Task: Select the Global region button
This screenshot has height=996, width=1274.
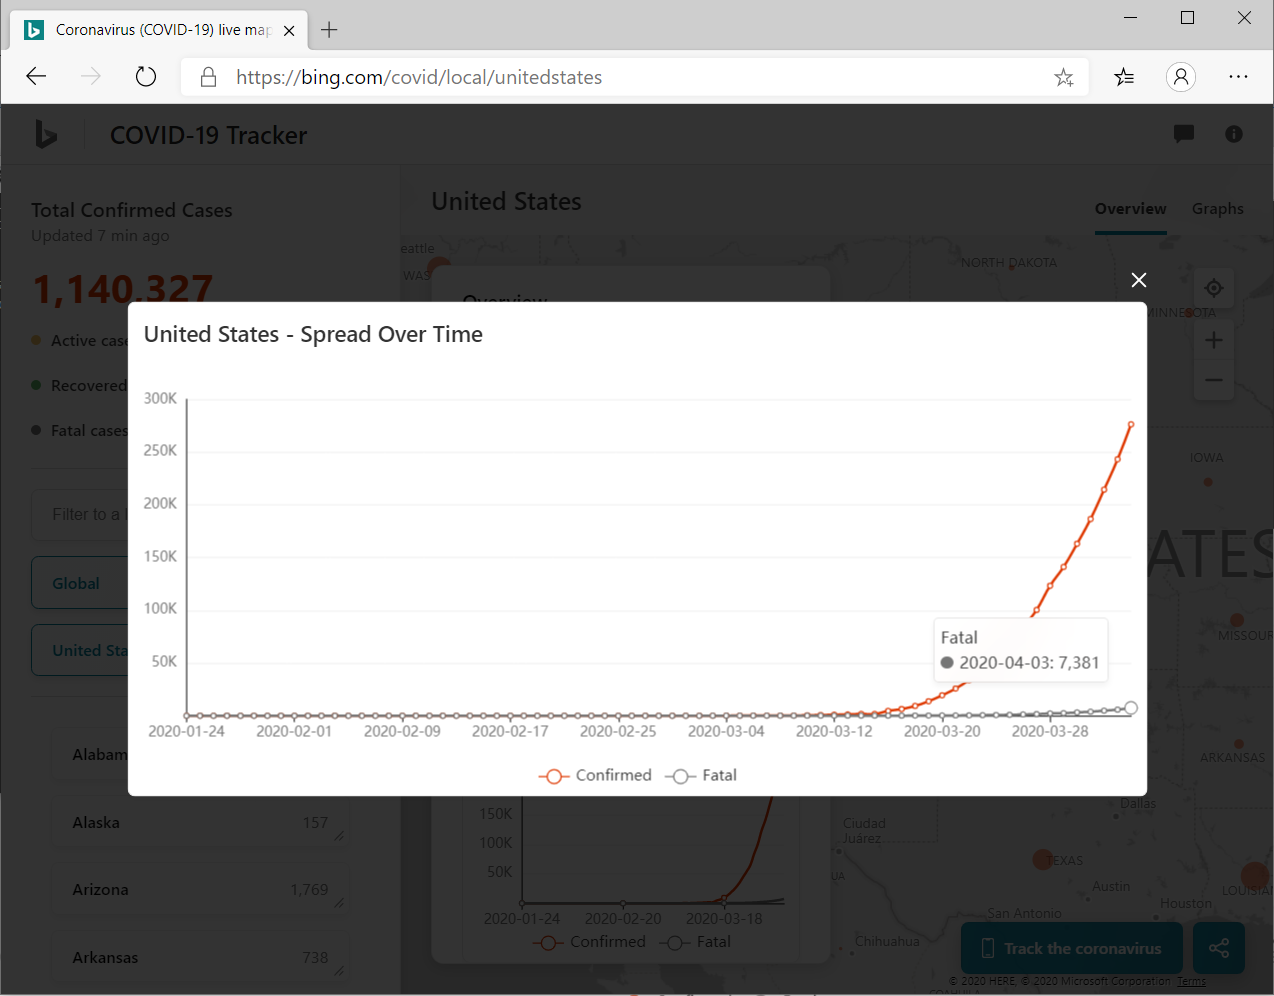Action: 80,583
